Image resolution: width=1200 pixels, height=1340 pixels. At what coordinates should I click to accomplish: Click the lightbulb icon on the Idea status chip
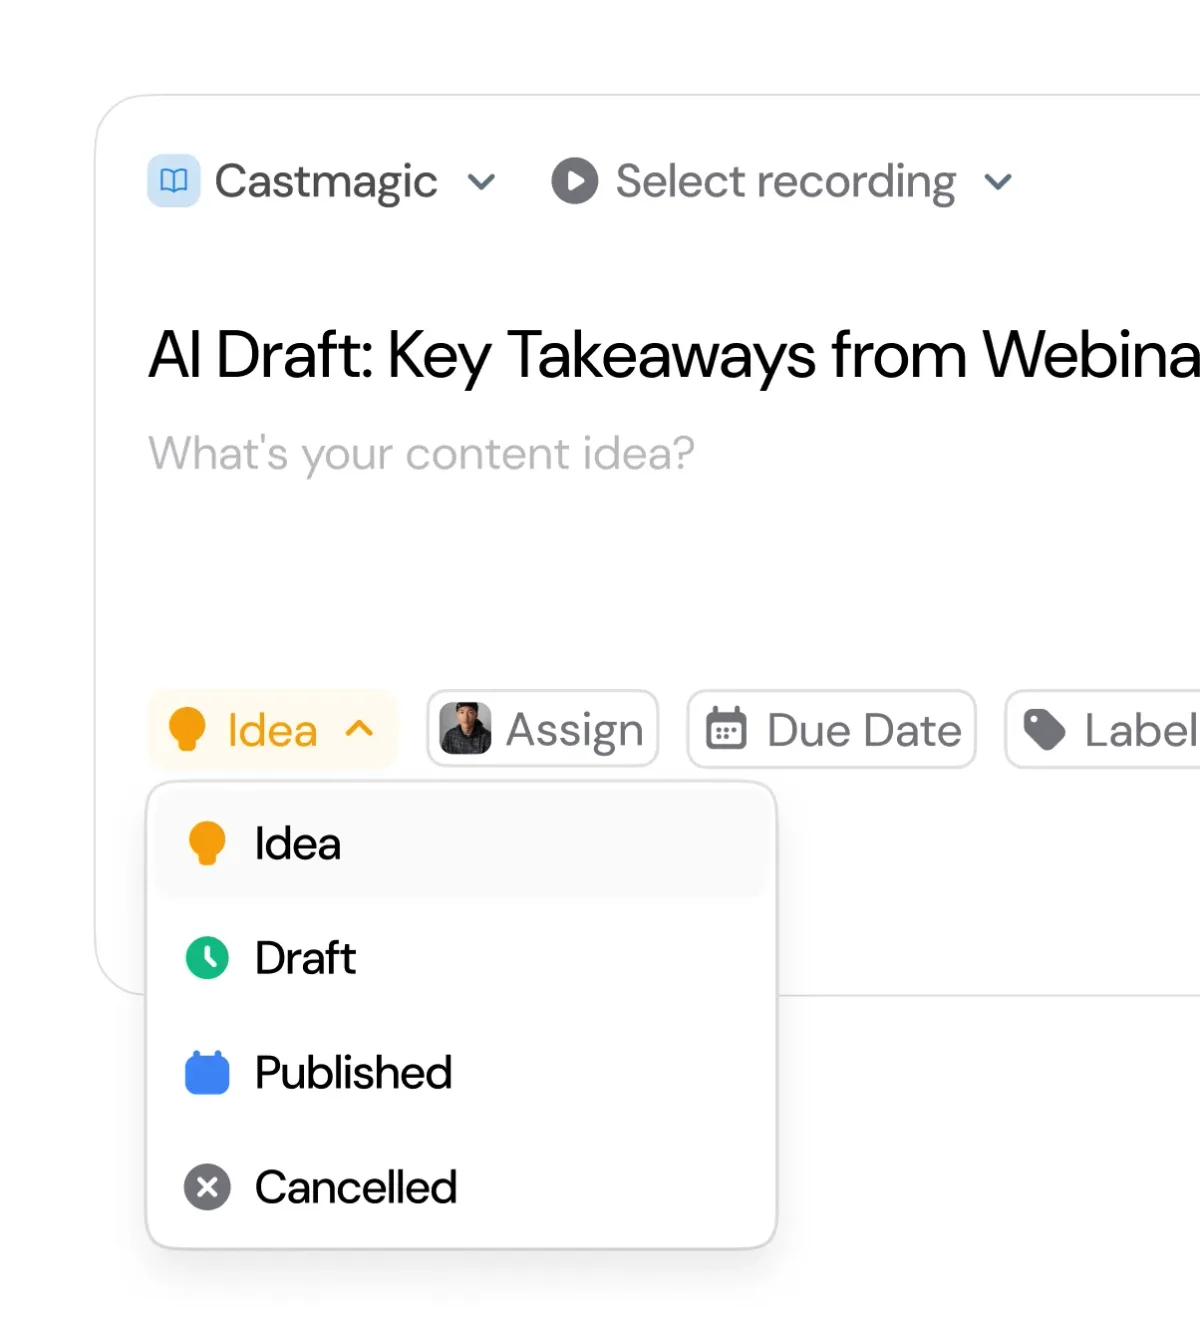188,729
